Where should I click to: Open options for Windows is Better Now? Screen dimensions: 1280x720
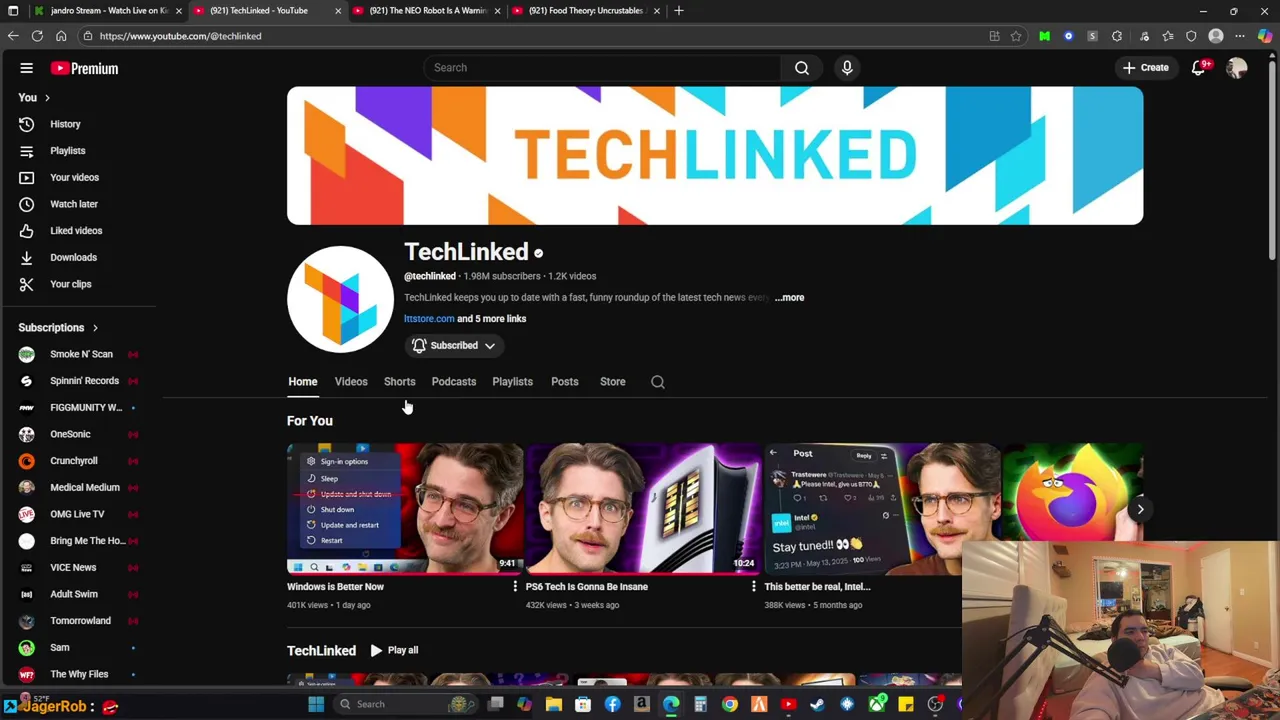tap(515, 587)
